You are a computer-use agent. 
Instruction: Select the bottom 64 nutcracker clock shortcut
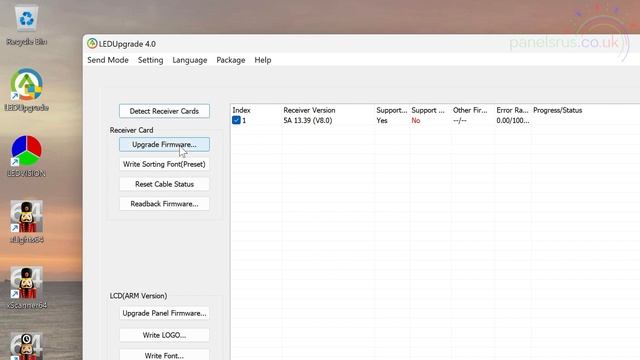[27, 346]
